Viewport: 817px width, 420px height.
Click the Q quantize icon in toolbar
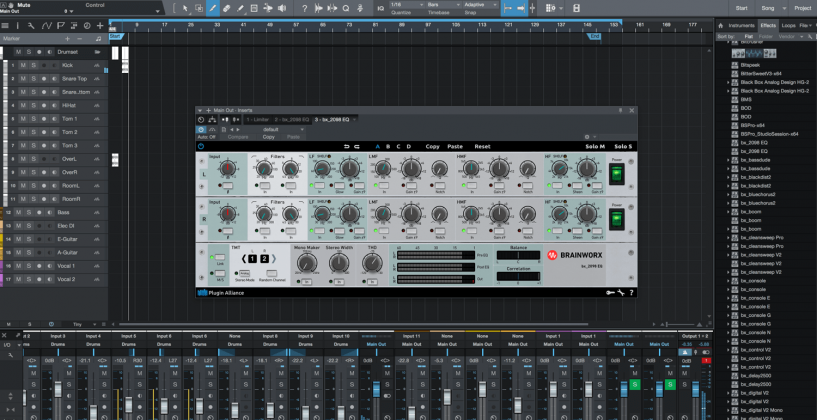coord(346,8)
